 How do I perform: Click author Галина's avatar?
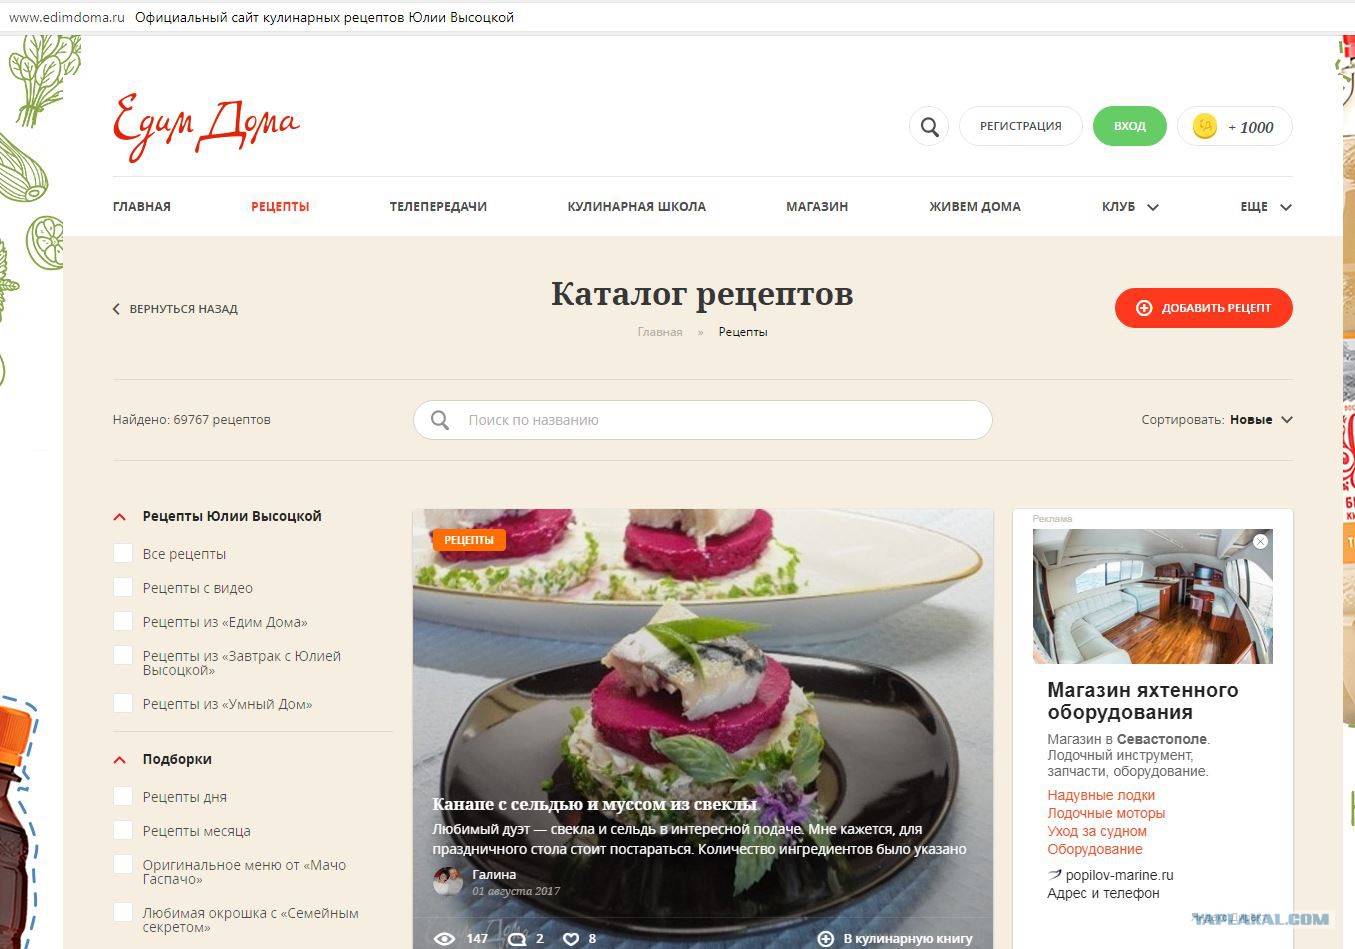[448, 881]
